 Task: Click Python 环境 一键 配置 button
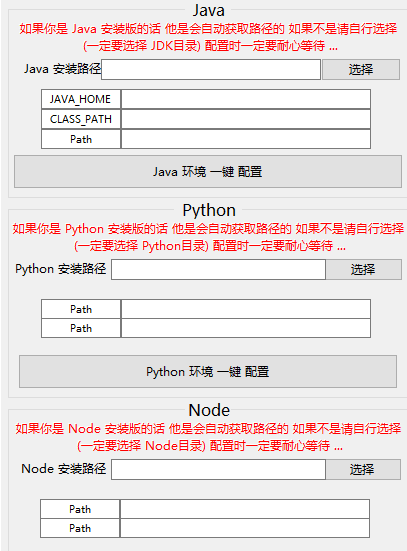point(208,371)
